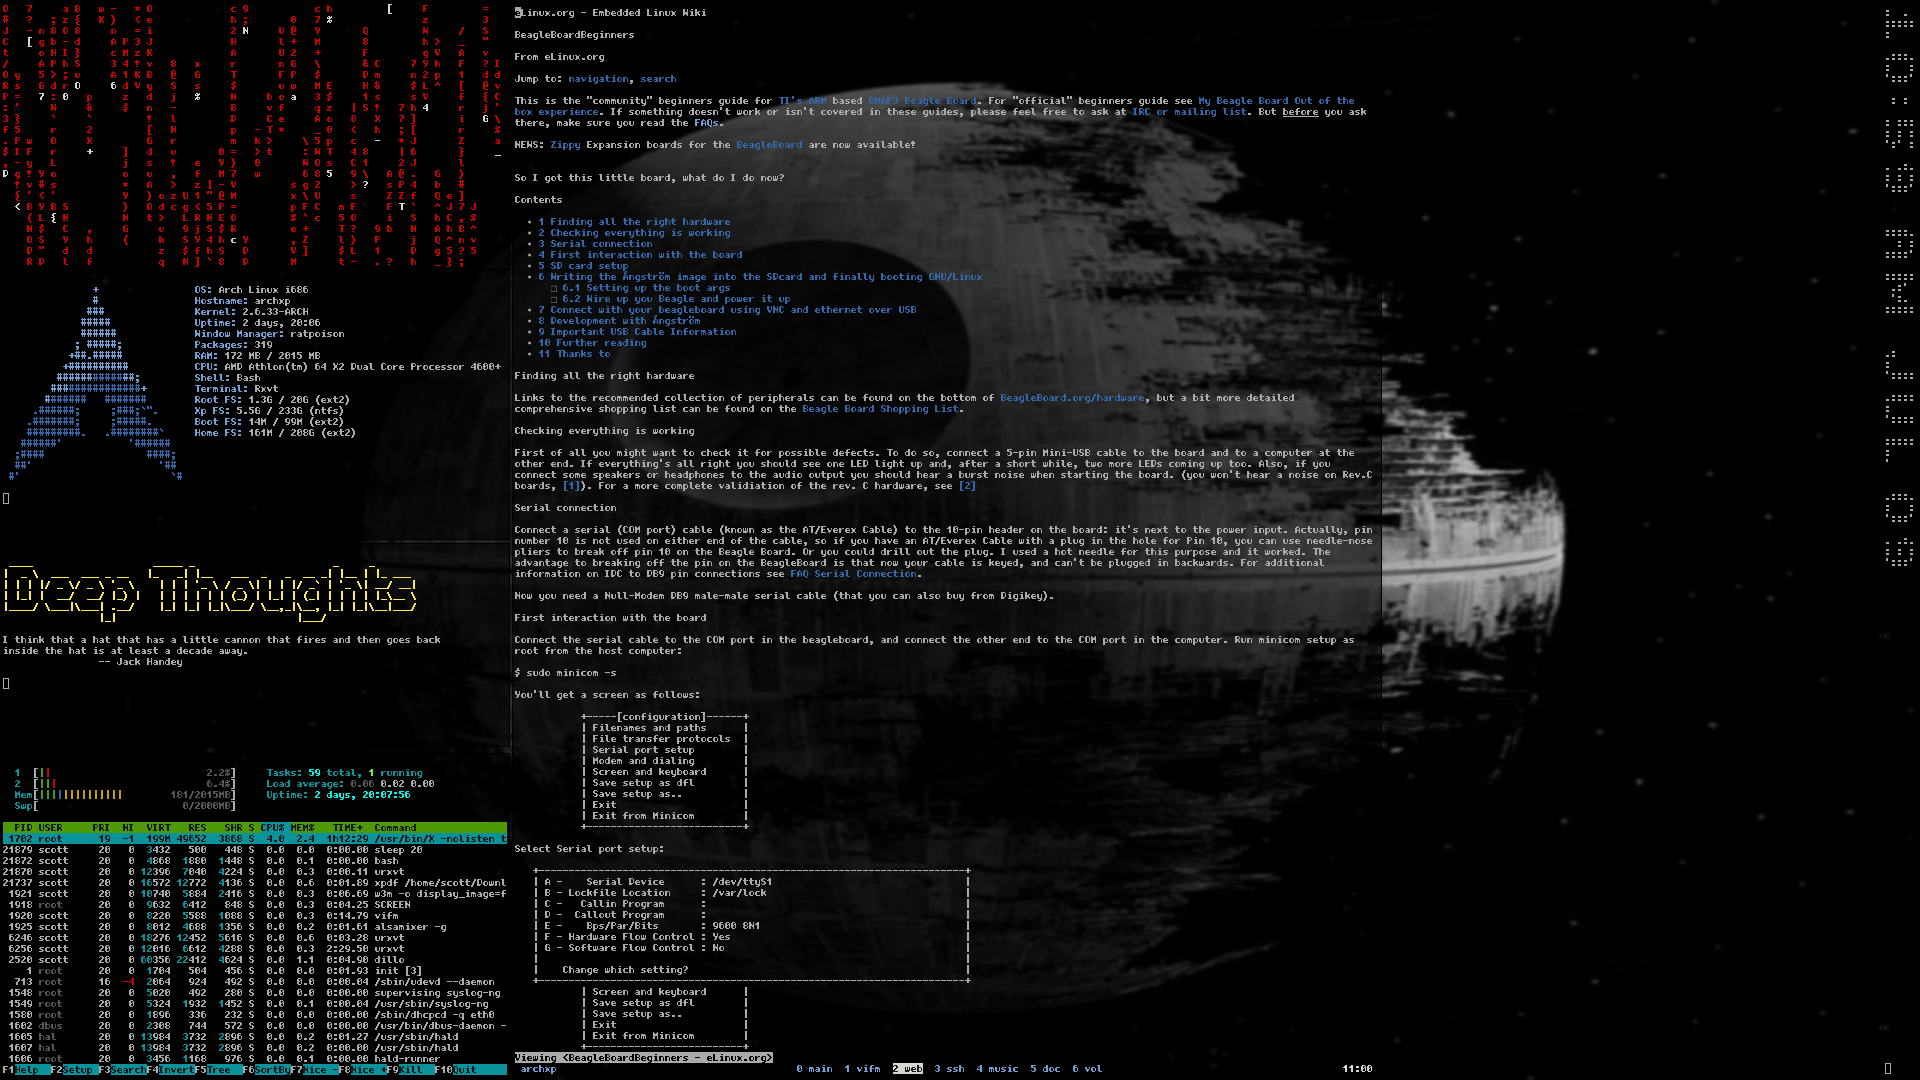Open the 'OMAP3 Beagle Board' link
This screenshot has width=1920, height=1080.
click(922, 101)
